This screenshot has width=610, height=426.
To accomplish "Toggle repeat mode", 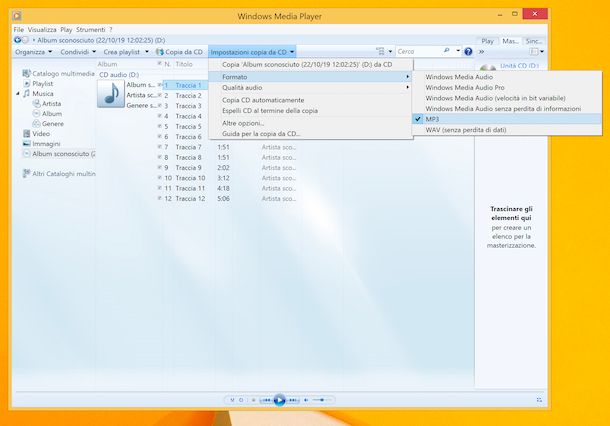I will click(241, 400).
